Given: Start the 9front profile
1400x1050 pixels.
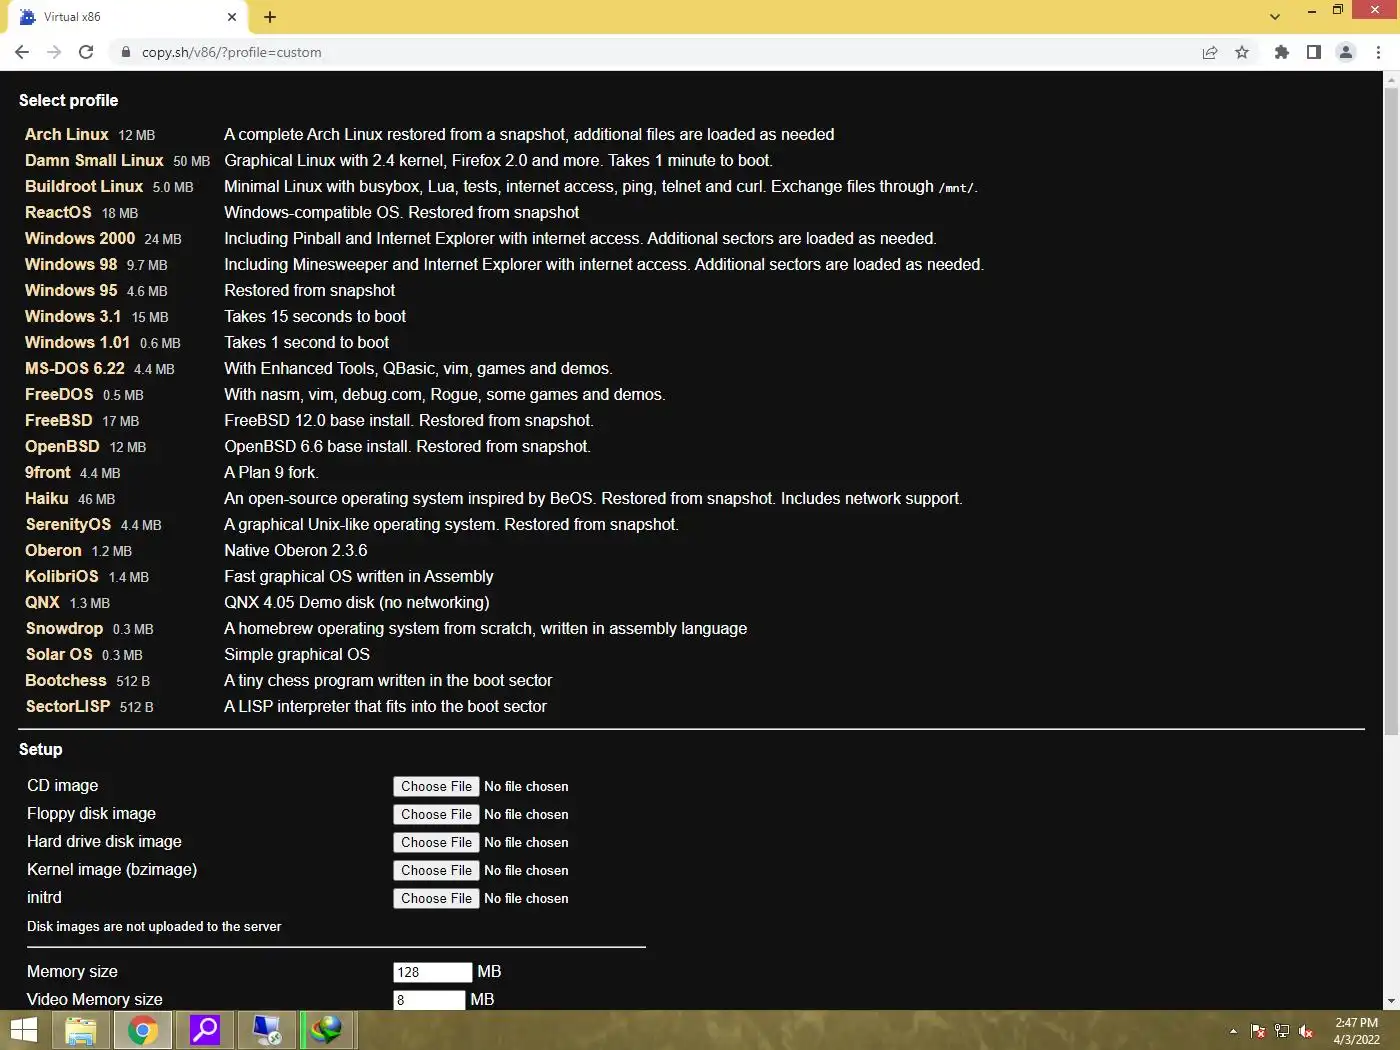Looking at the screenshot, I should click(x=48, y=472).
